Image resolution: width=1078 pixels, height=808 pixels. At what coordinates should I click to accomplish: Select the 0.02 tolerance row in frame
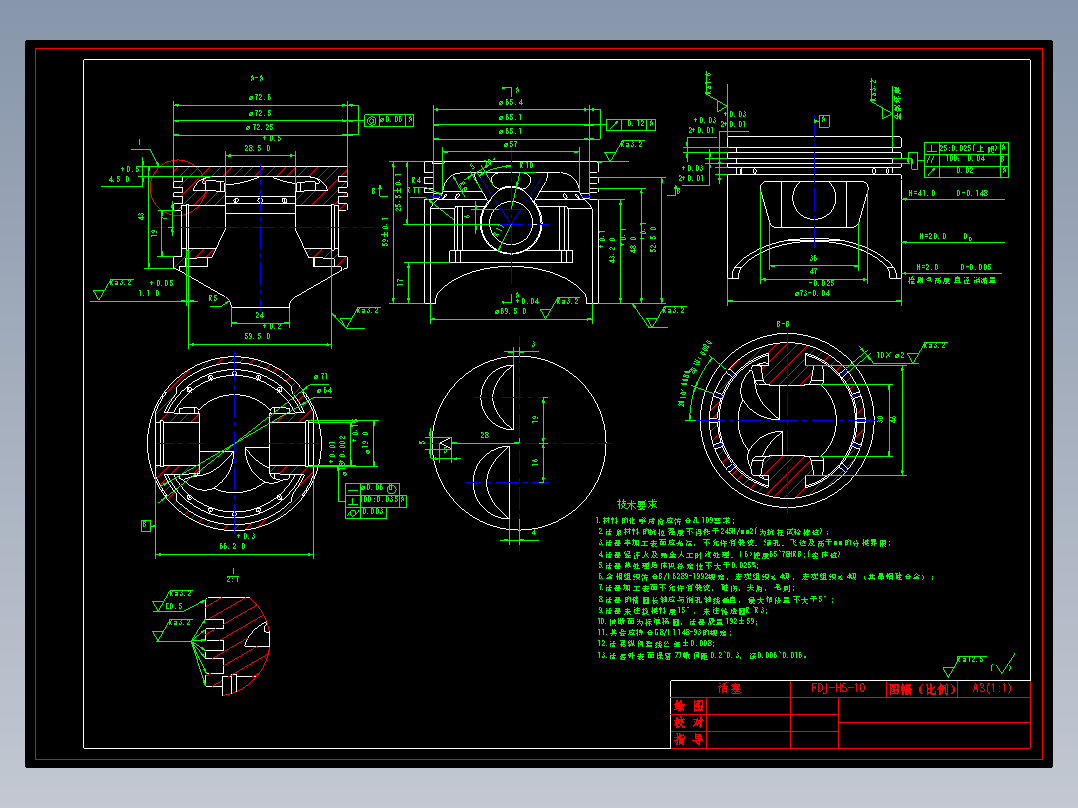coord(966,171)
